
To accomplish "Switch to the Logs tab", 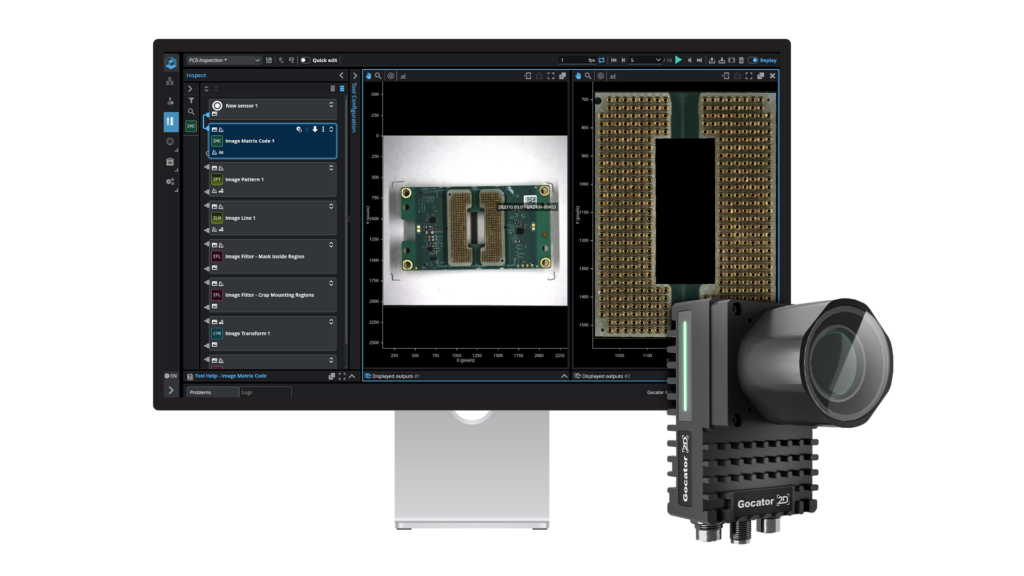I will click(x=247, y=393).
